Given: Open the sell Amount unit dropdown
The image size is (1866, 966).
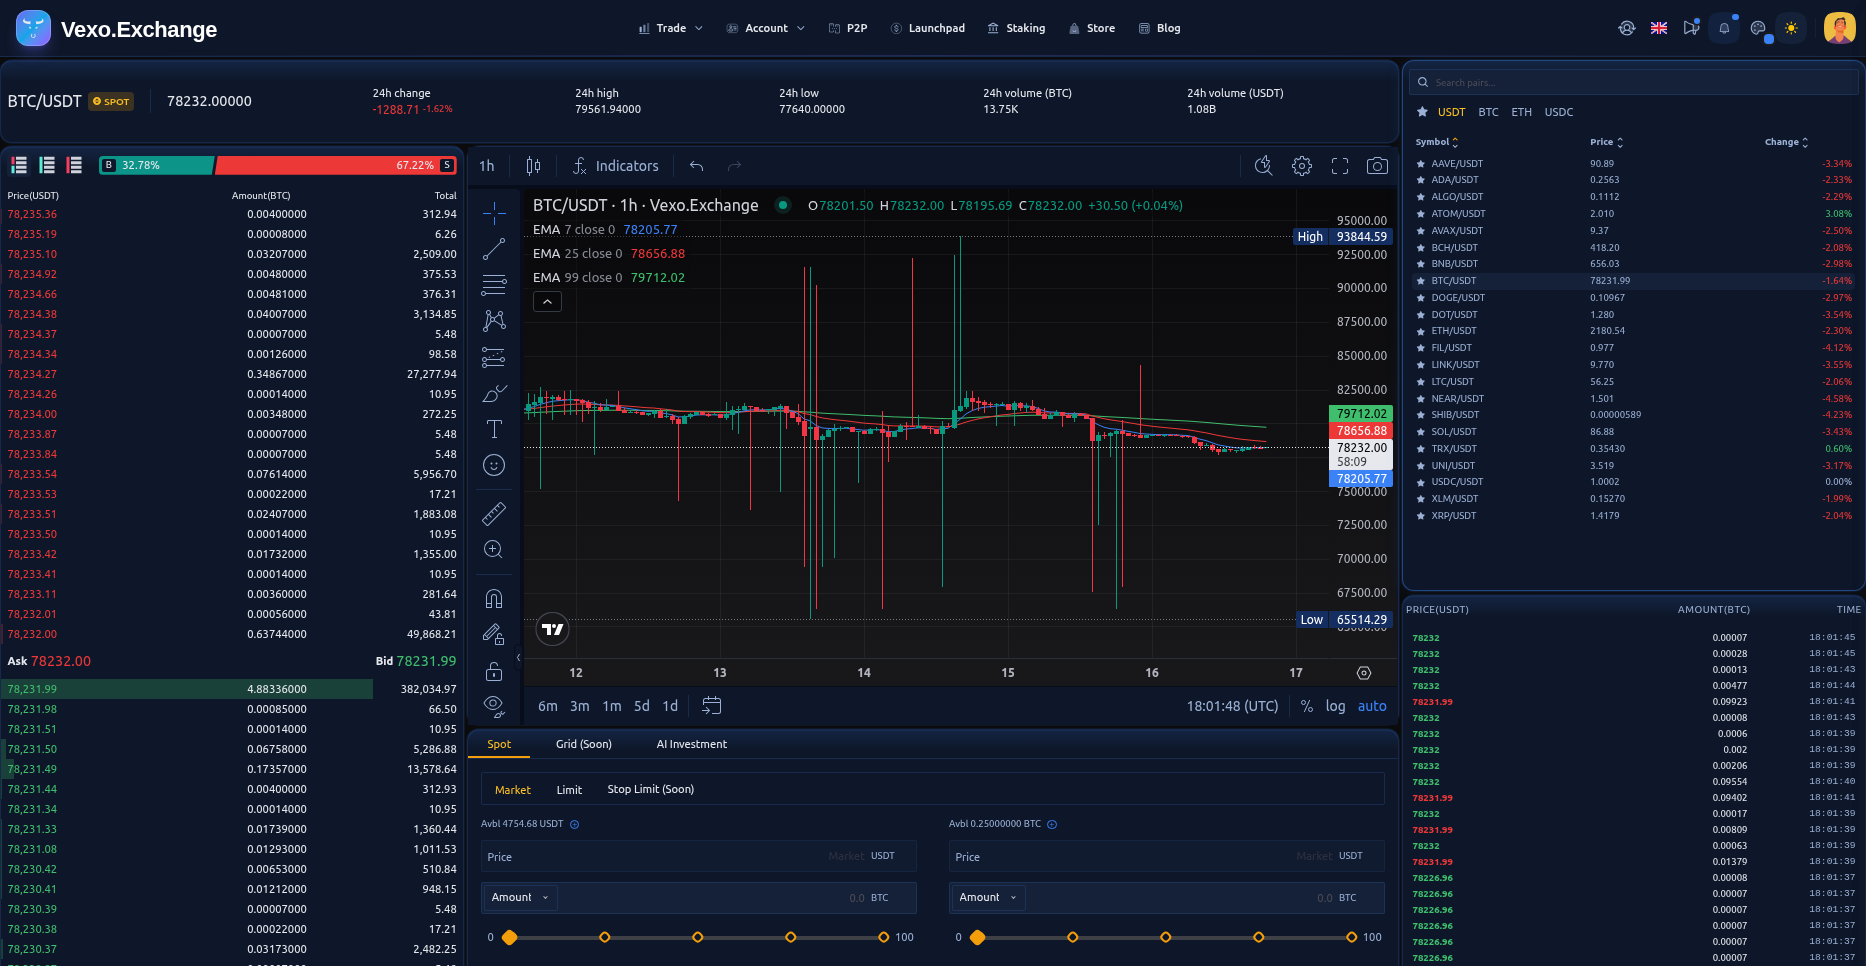Looking at the screenshot, I should (x=988, y=898).
